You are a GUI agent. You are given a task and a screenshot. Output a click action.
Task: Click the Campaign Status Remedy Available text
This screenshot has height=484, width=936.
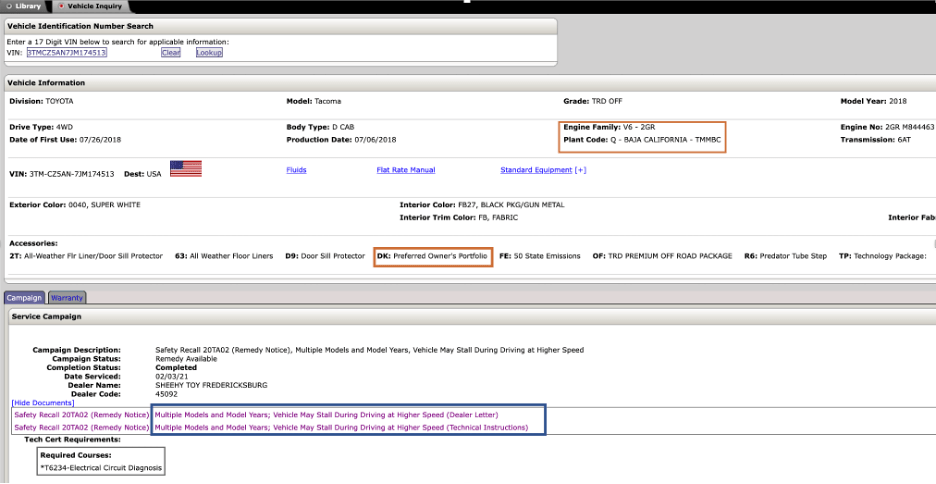[186, 359]
